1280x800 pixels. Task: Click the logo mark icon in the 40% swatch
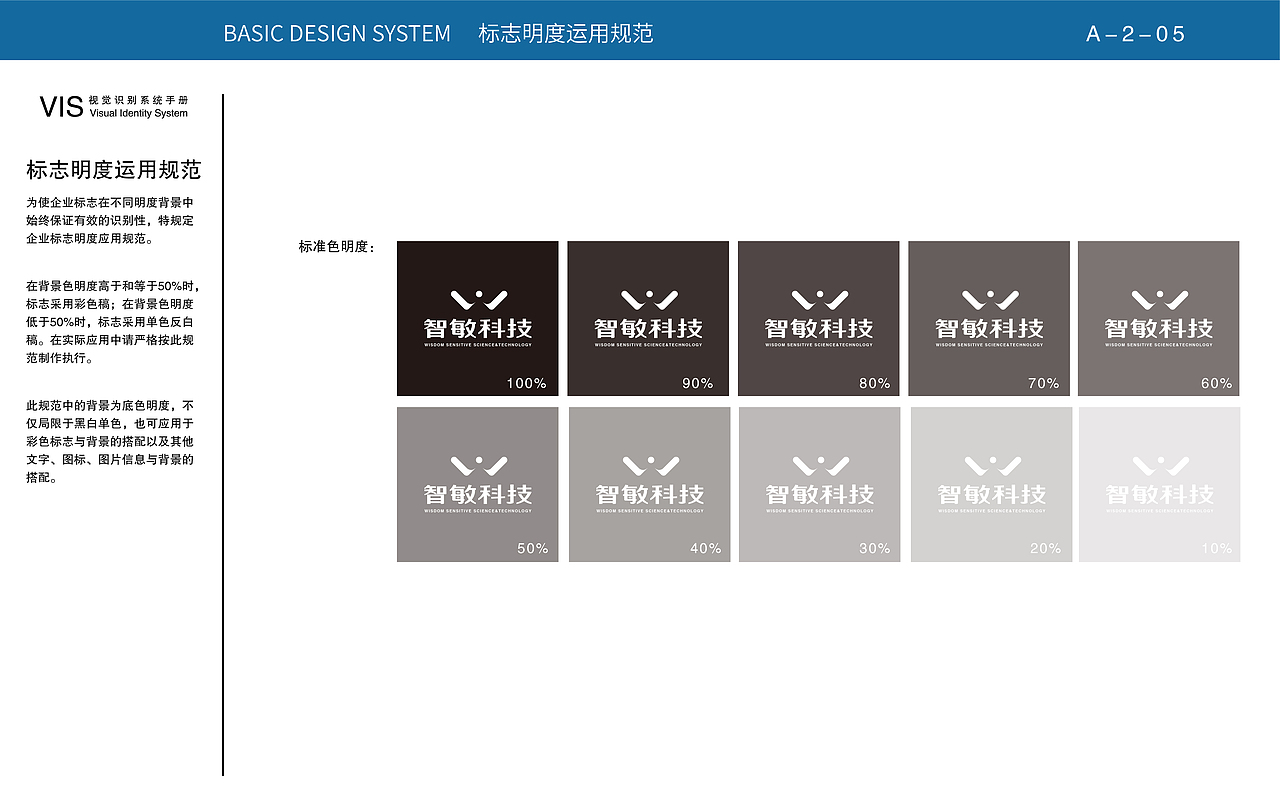[650, 465]
